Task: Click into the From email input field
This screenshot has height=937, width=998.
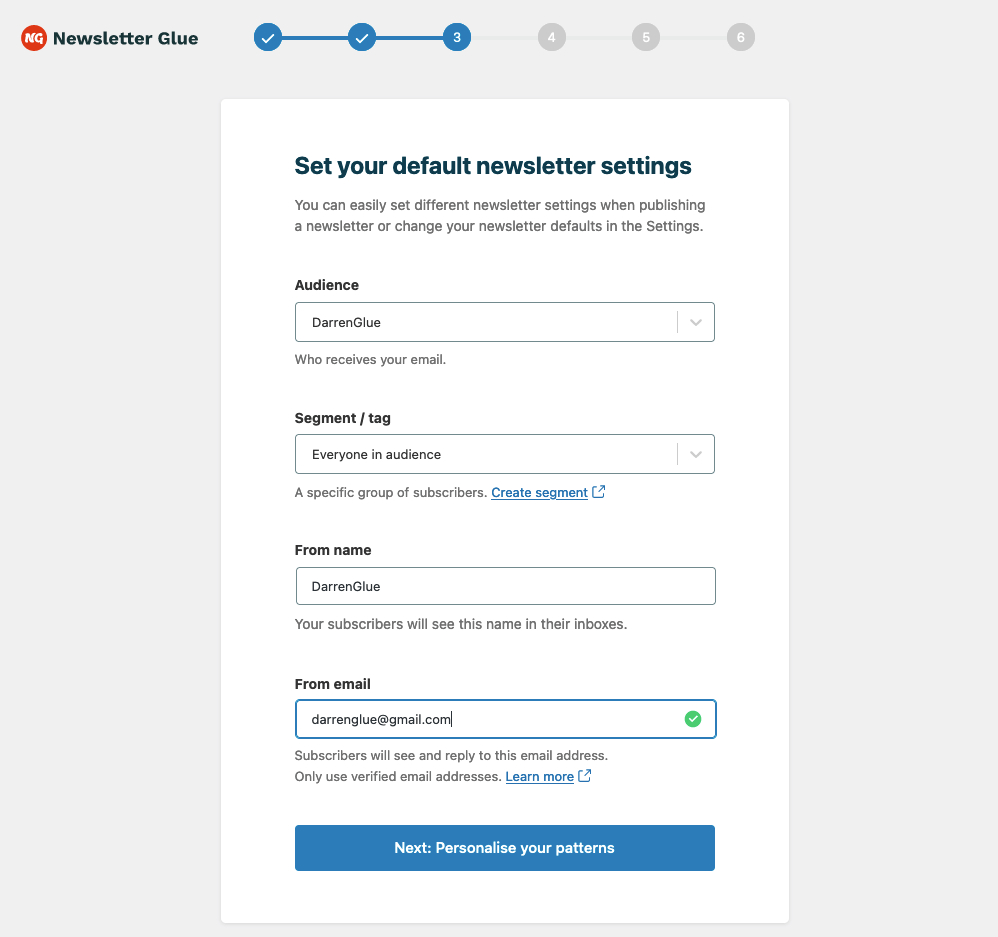Action: (x=485, y=719)
